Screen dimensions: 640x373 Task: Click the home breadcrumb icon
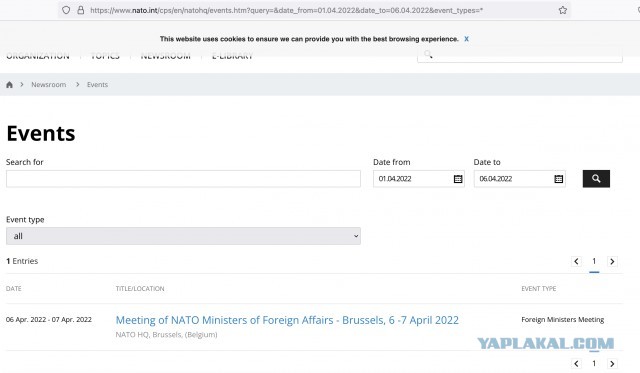pyautogui.click(x=9, y=84)
